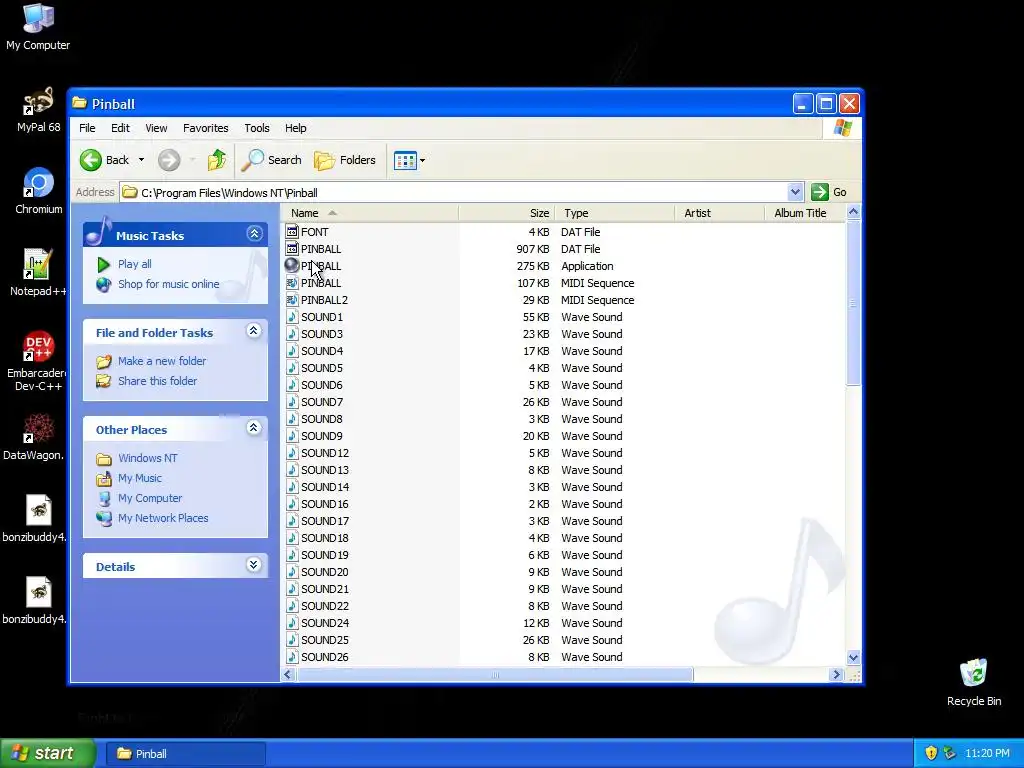Click the horizontal scrollbar right arrow
Screen dimensions: 1024x768
836,675
